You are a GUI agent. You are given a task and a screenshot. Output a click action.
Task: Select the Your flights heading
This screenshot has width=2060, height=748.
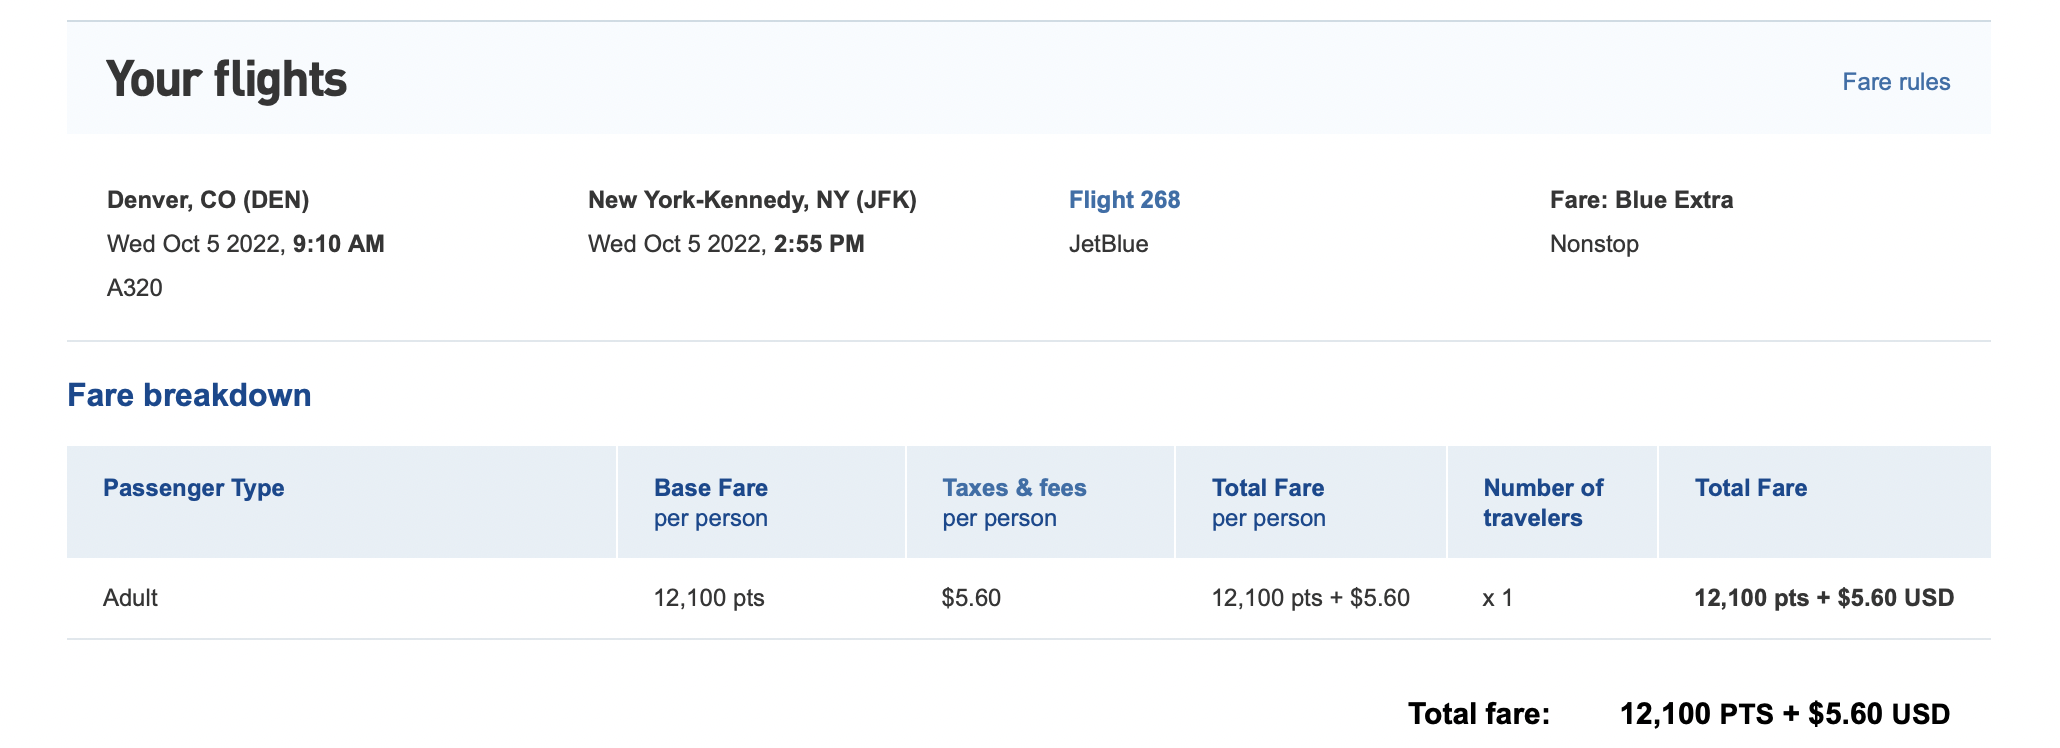(x=227, y=79)
